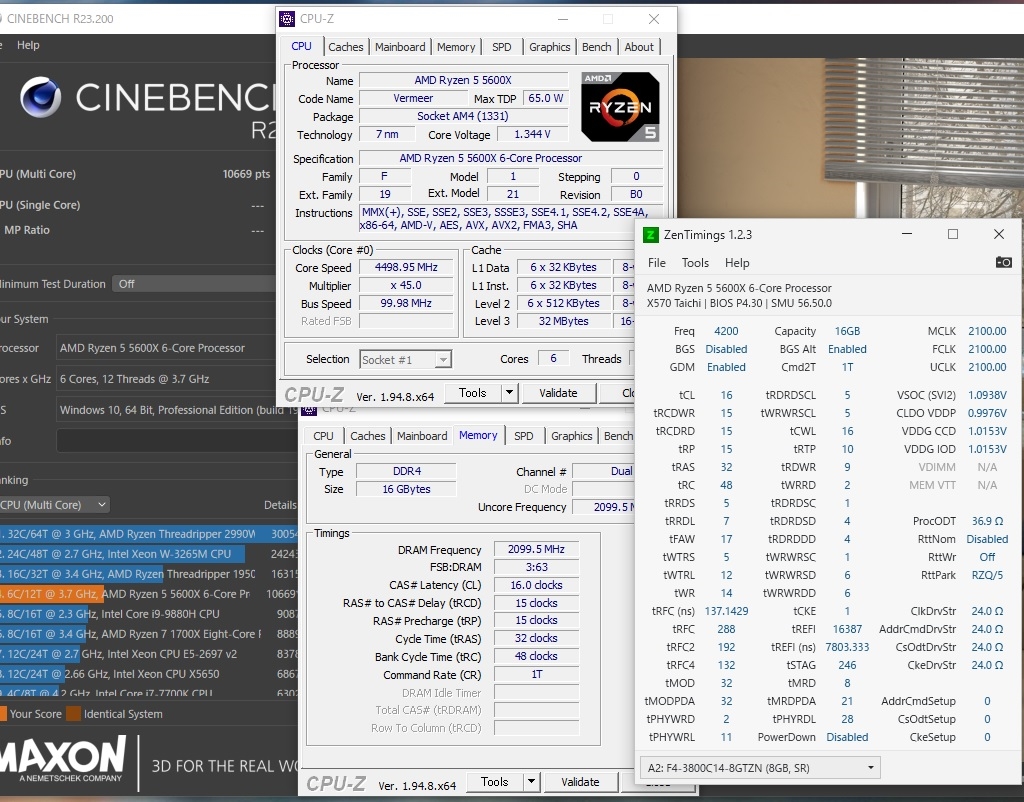Open the File menu in ZenTimings
The image size is (1024, 802).
pyautogui.click(x=656, y=263)
